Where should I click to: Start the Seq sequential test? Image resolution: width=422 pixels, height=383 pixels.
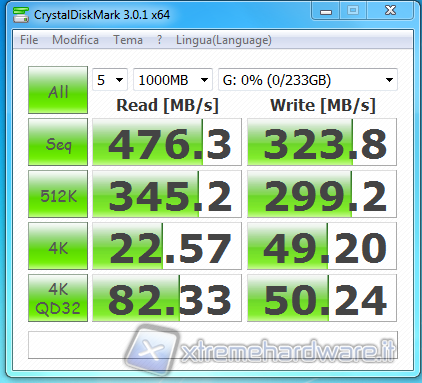[58, 142]
